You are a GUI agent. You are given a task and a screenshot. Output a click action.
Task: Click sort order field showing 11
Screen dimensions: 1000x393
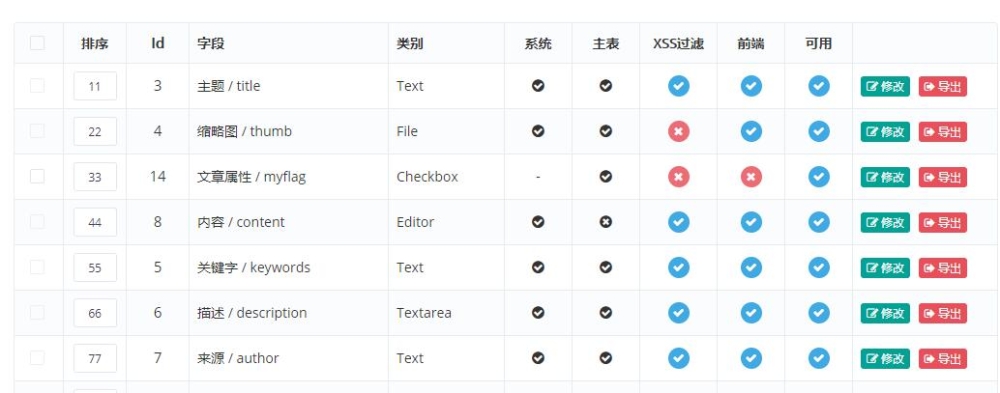coord(95,86)
